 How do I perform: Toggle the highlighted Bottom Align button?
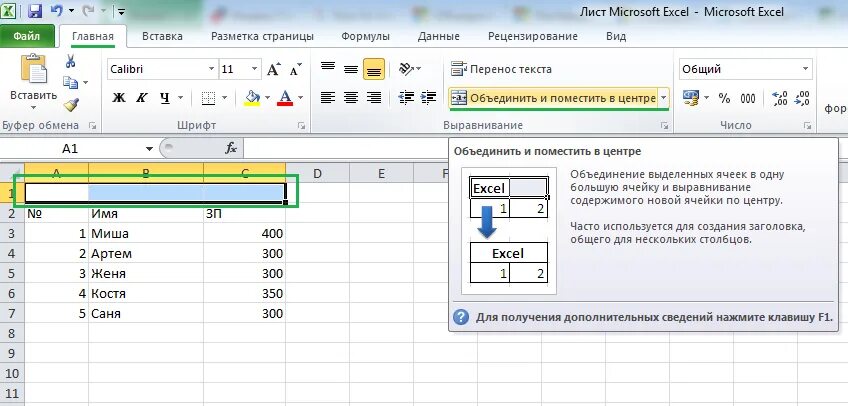374,69
